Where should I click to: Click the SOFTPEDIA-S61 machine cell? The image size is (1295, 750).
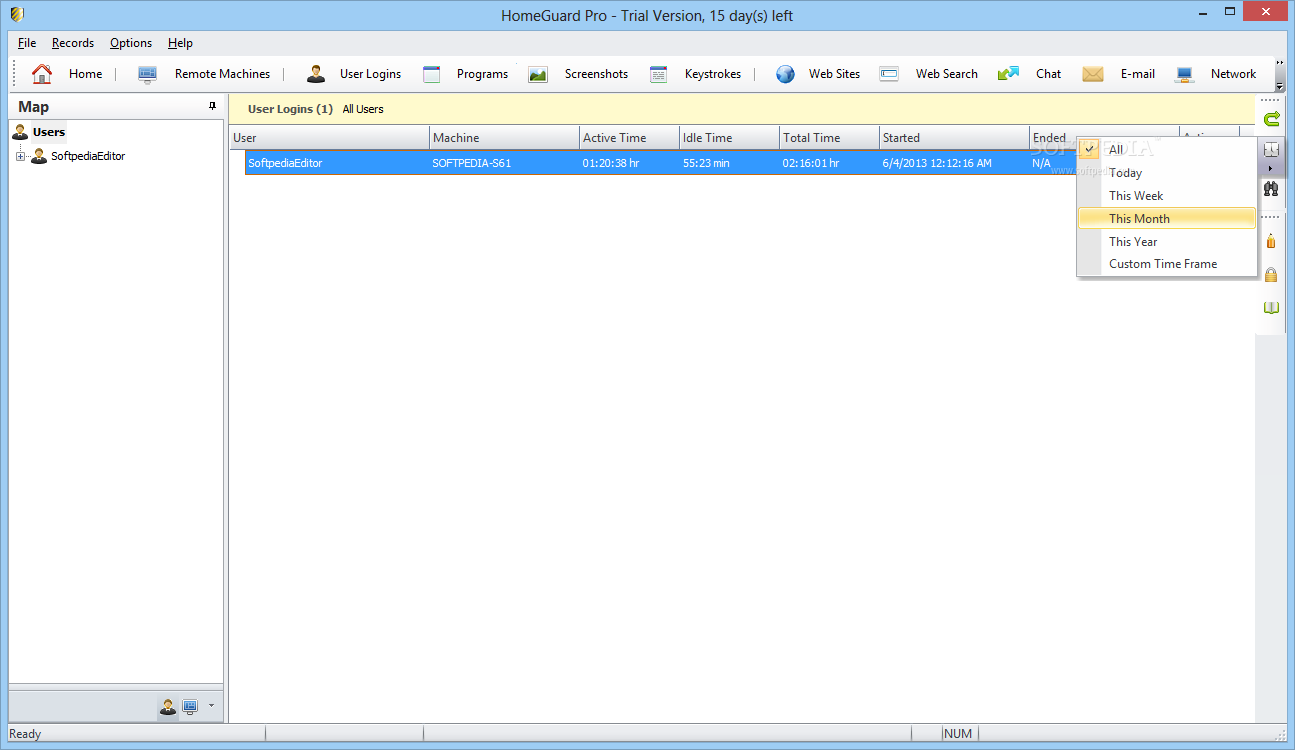point(472,163)
